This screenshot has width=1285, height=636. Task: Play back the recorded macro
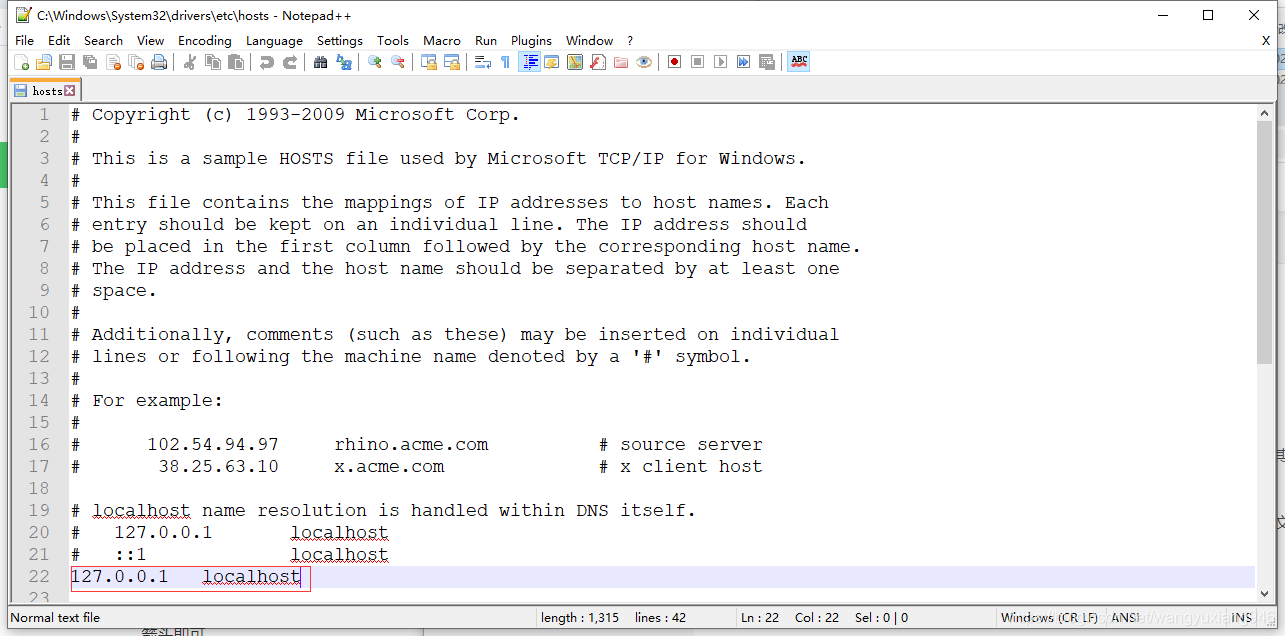(x=721, y=62)
